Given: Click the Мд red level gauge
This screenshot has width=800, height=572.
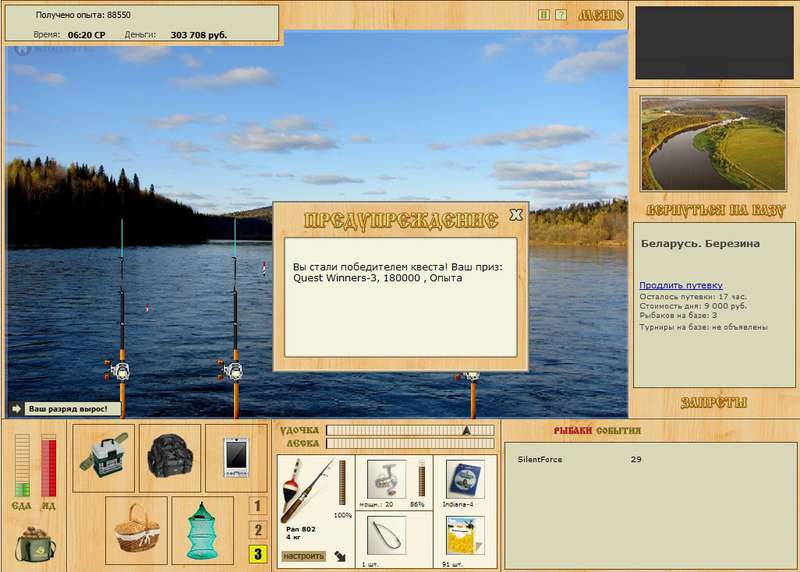Looking at the screenshot, I should click(48, 465).
